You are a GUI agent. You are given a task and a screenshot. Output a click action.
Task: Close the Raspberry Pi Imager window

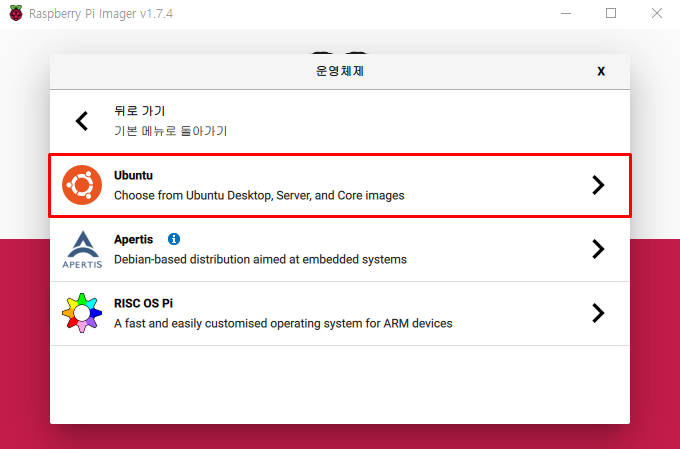[x=657, y=13]
